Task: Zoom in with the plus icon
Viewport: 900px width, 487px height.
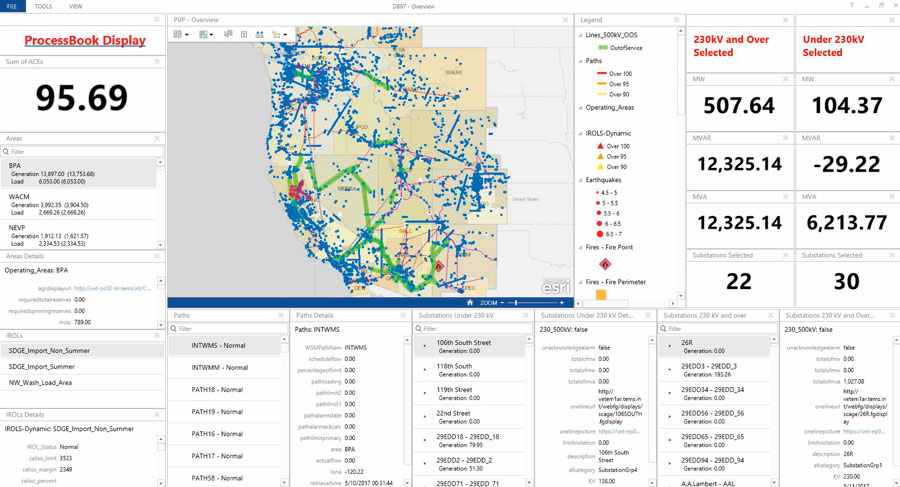Action: [x=562, y=303]
